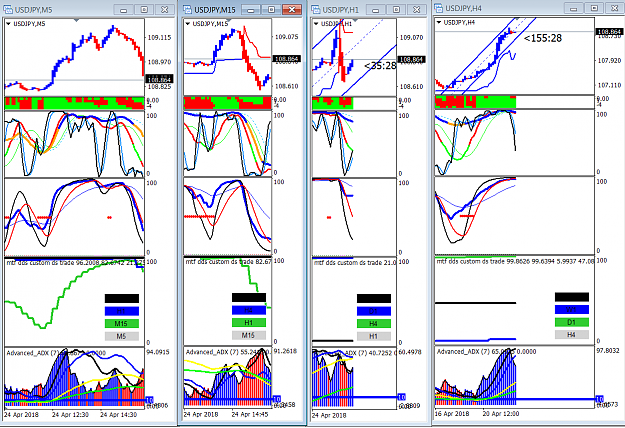Expand the USDJPY,M5 chart label arrow
This screenshot has height=428, width=625.
(x=8, y=24)
